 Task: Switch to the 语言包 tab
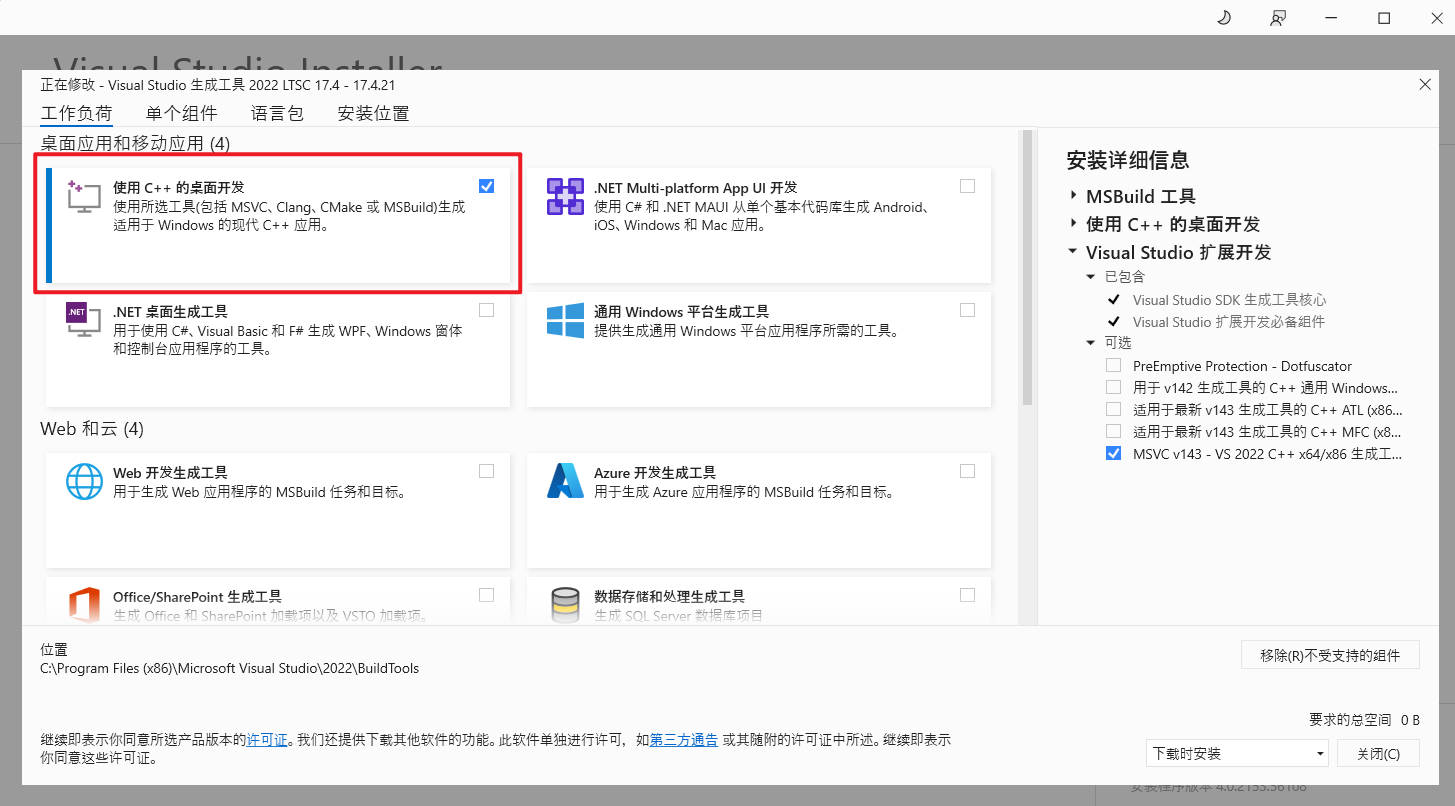tap(277, 113)
